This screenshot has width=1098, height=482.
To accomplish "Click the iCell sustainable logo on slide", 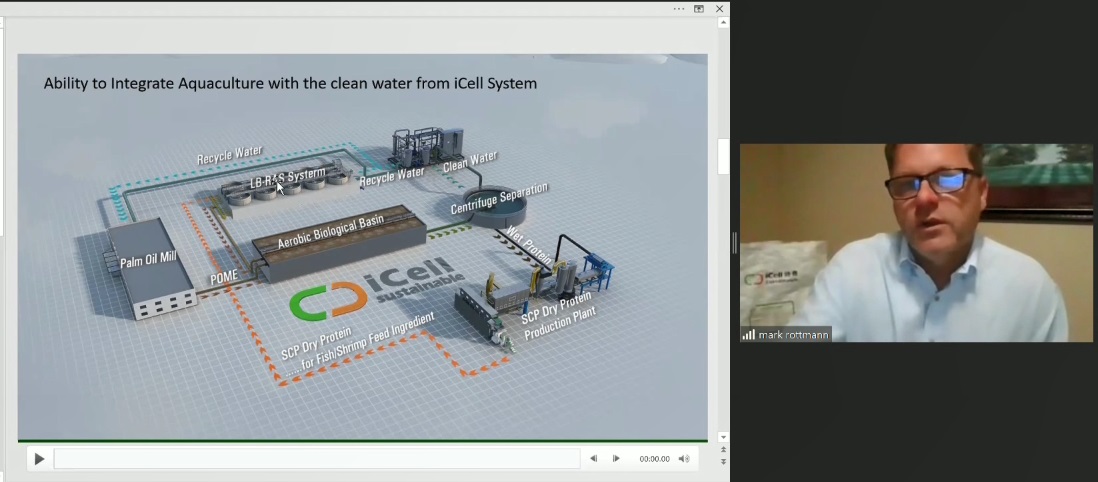I will tap(377, 287).
